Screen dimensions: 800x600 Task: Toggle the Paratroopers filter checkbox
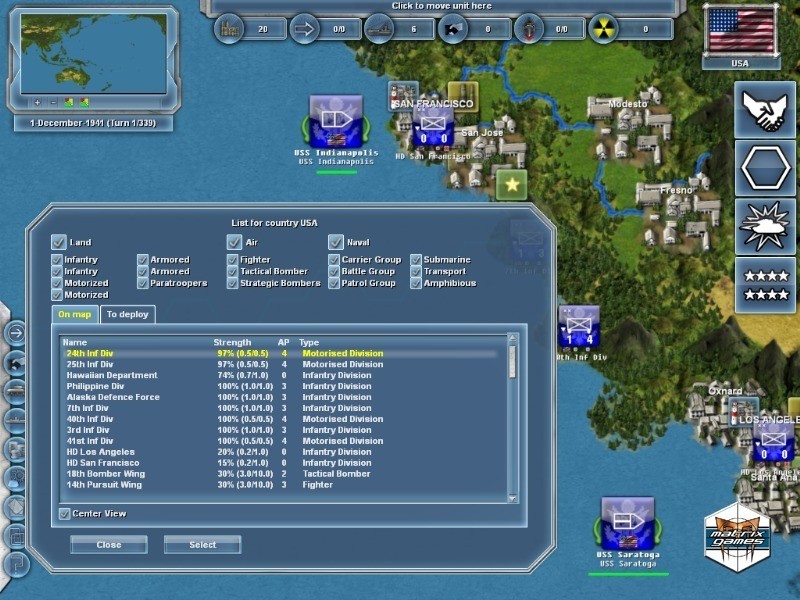(143, 283)
